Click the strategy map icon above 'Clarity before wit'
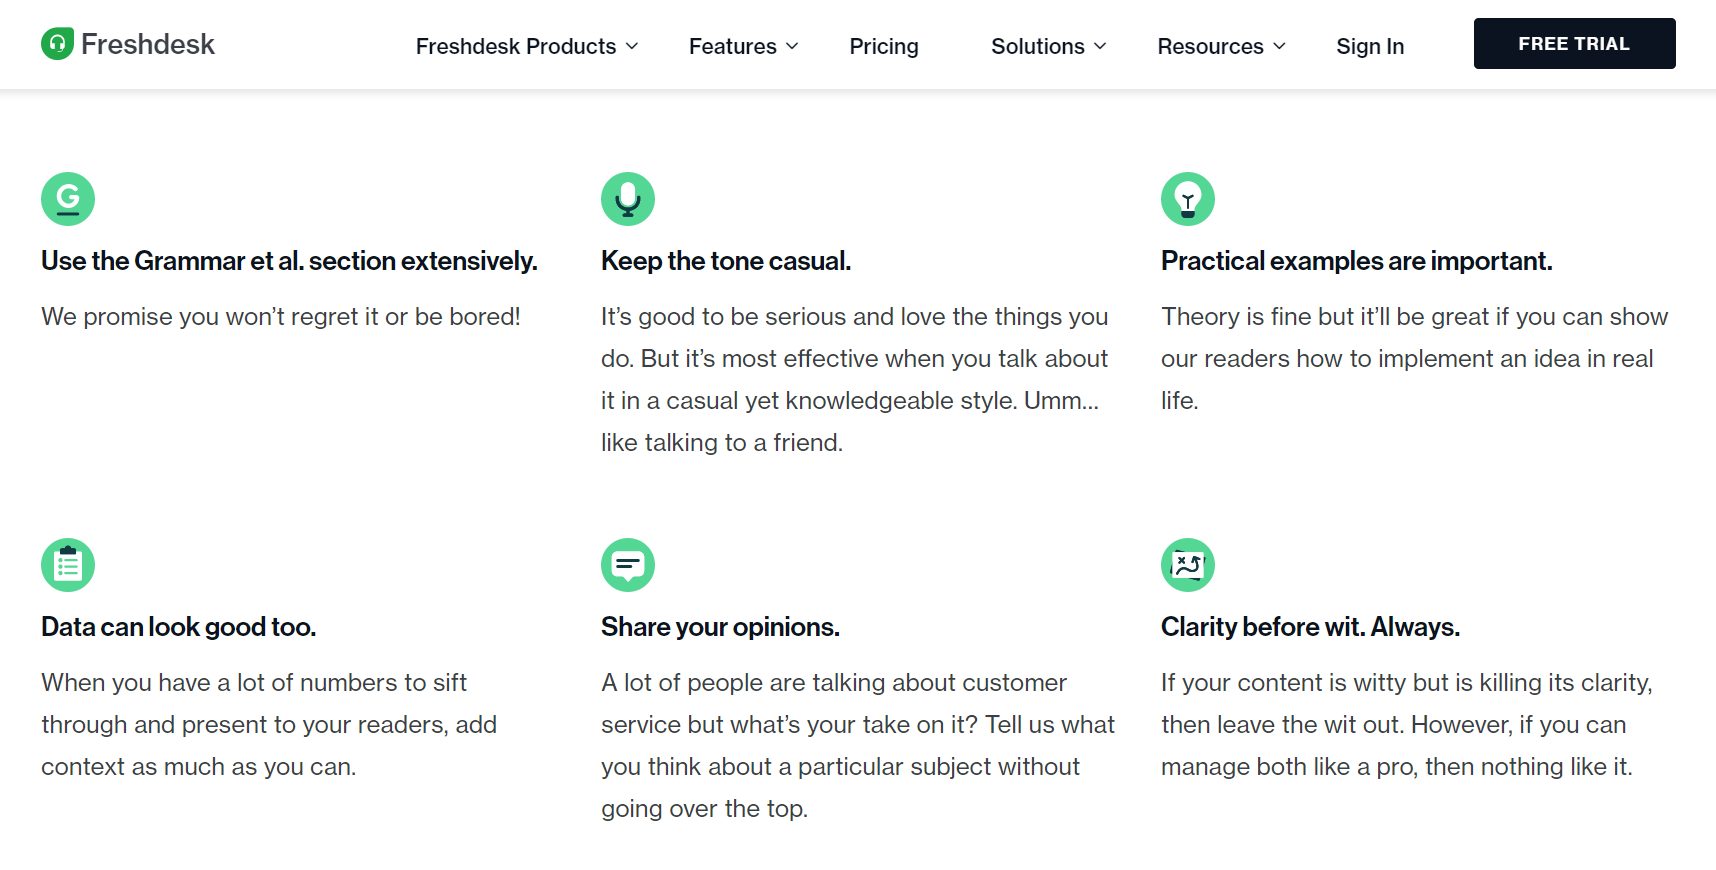The height and width of the screenshot is (870, 1716). [x=1187, y=564]
